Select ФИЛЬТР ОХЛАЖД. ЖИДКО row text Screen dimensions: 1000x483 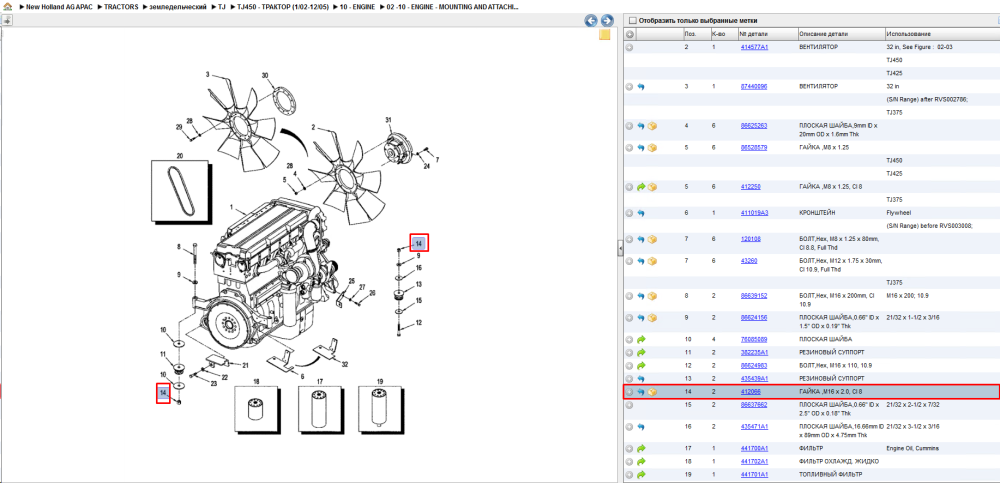click(839, 461)
